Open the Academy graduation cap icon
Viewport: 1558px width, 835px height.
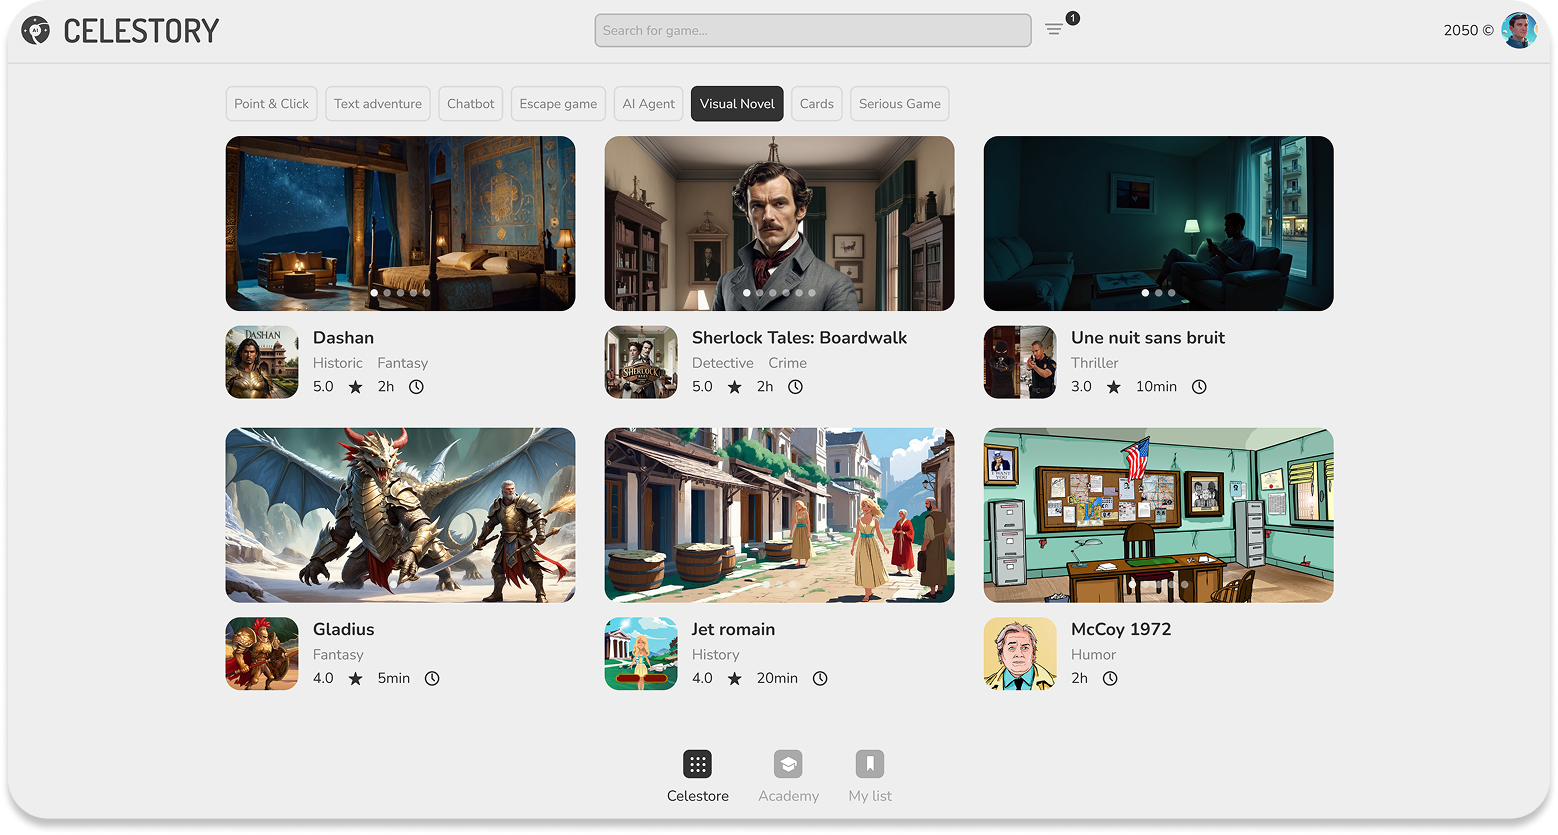coord(788,764)
